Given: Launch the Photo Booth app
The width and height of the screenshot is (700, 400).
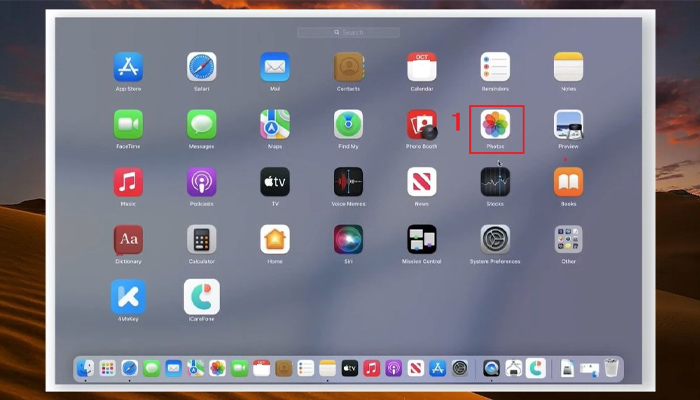Looking at the screenshot, I should (x=422, y=125).
